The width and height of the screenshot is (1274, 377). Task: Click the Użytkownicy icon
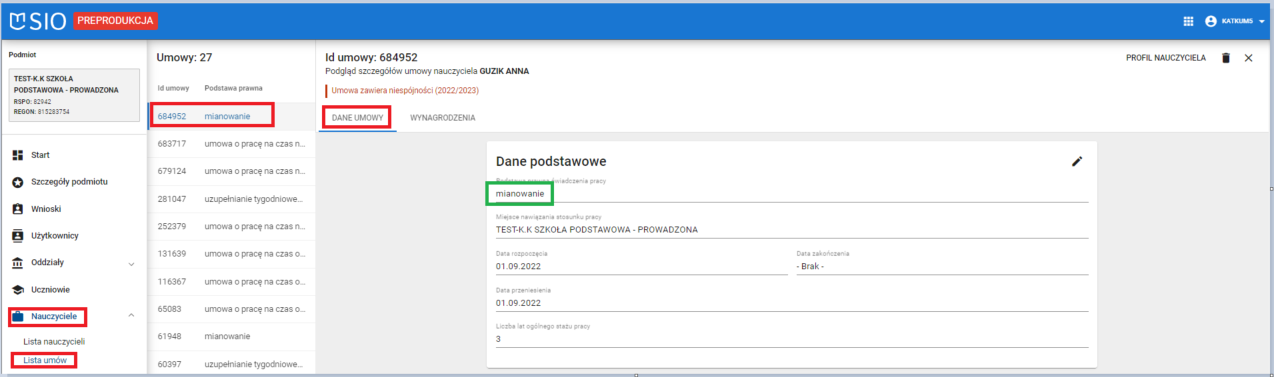(17, 236)
